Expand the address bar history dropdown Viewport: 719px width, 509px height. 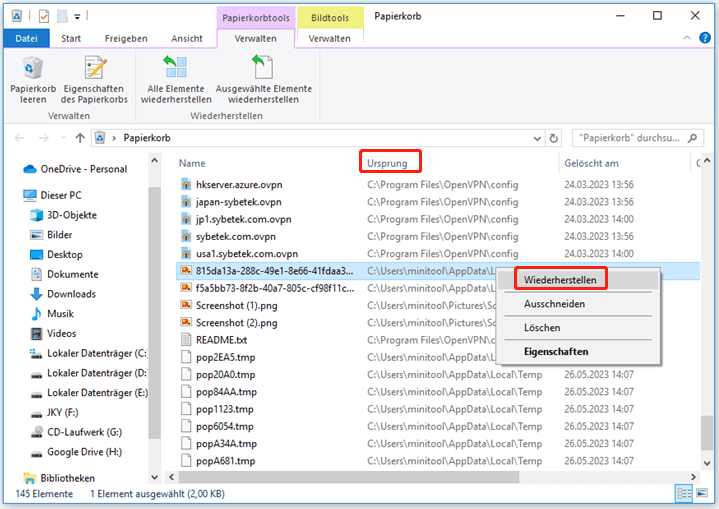point(537,138)
